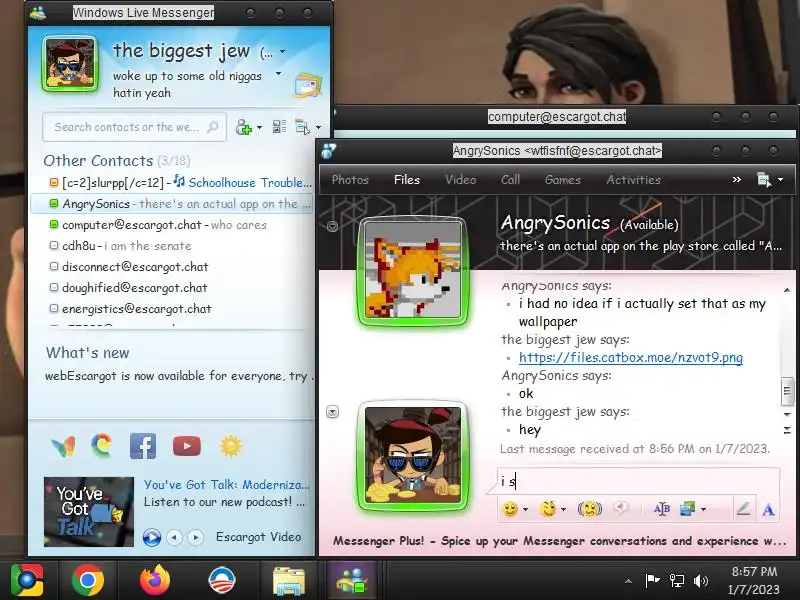Switch to handwriting pen mode

pos(743,509)
